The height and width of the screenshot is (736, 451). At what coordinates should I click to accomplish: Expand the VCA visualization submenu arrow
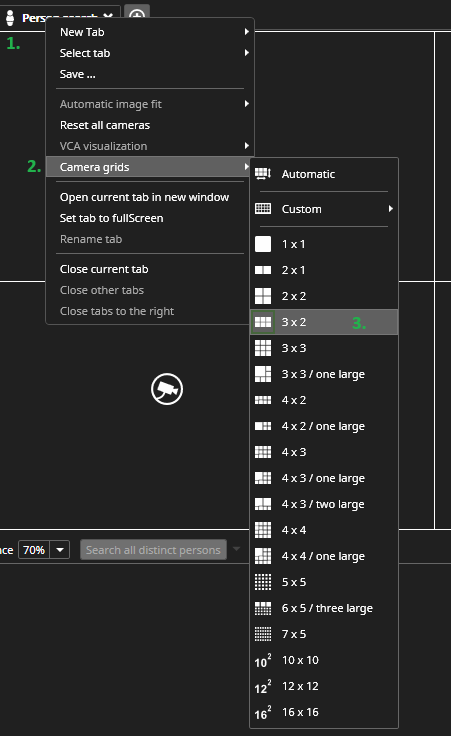246,146
